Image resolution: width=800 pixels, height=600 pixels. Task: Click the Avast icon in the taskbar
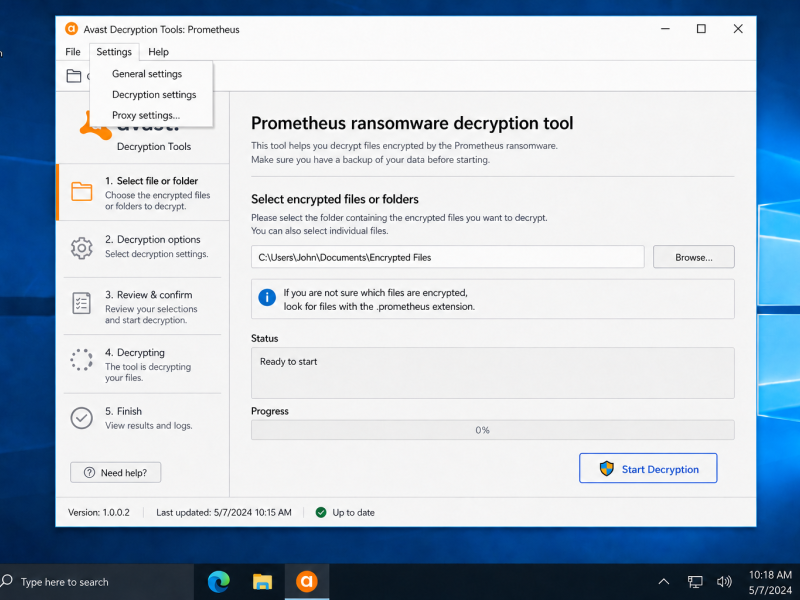pyautogui.click(x=307, y=582)
